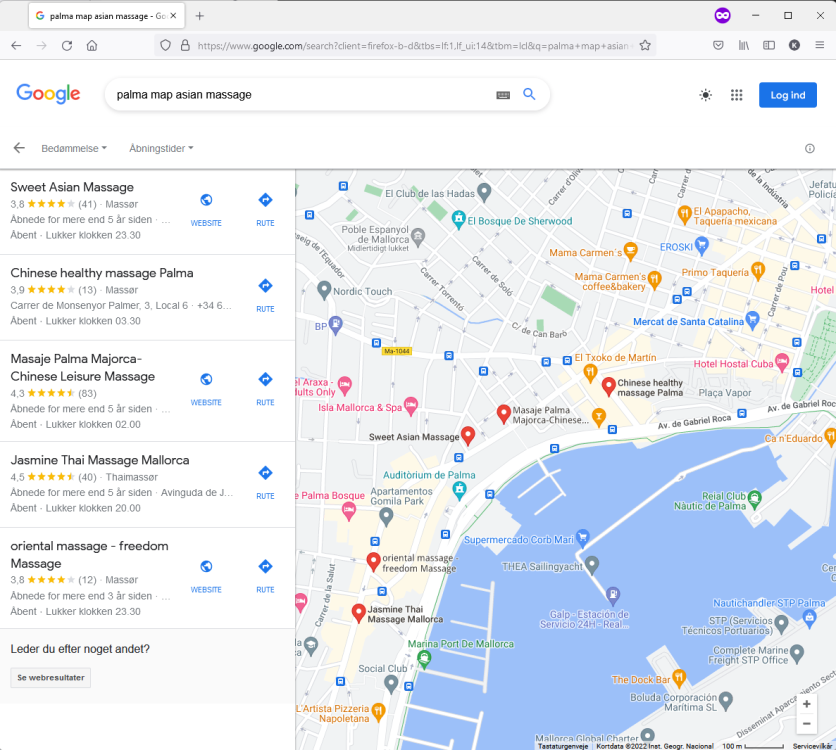Image resolution: width=836 pixels, height=750 pixels.
Task: Select Sweet Asian Massage red map pin
Action: 468,436
